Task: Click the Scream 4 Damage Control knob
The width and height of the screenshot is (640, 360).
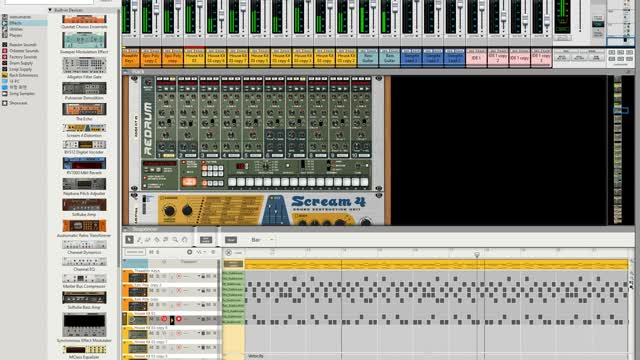Action: coord(169,211)
